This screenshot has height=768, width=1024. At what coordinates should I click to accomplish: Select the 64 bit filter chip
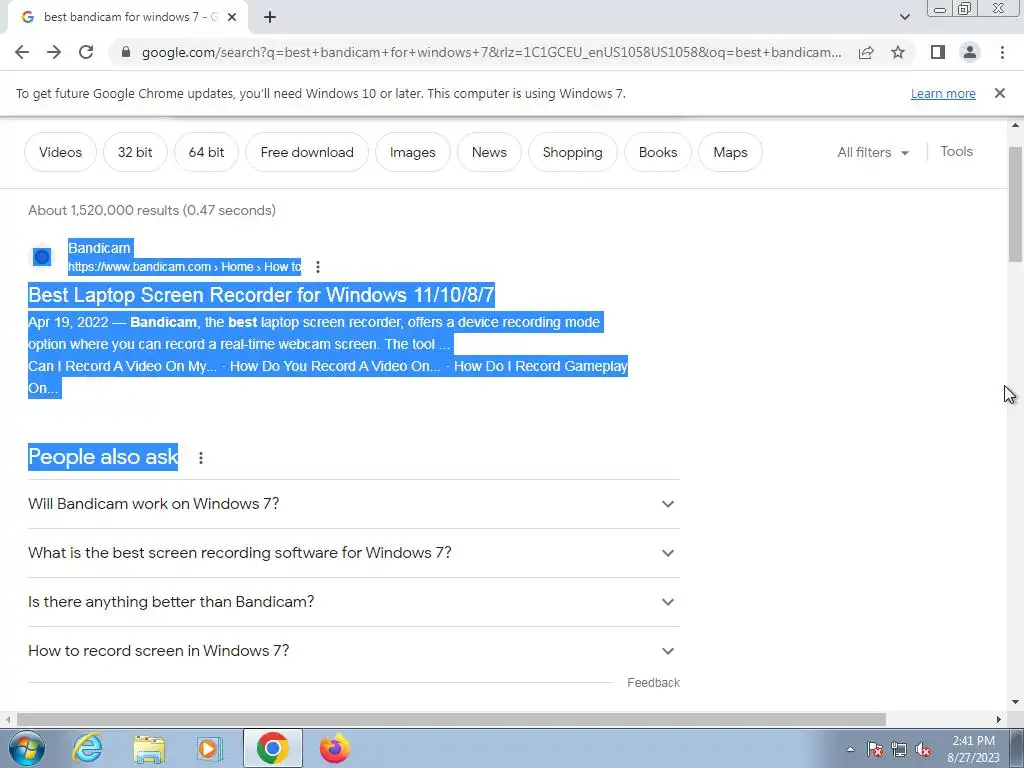(206, 152)
